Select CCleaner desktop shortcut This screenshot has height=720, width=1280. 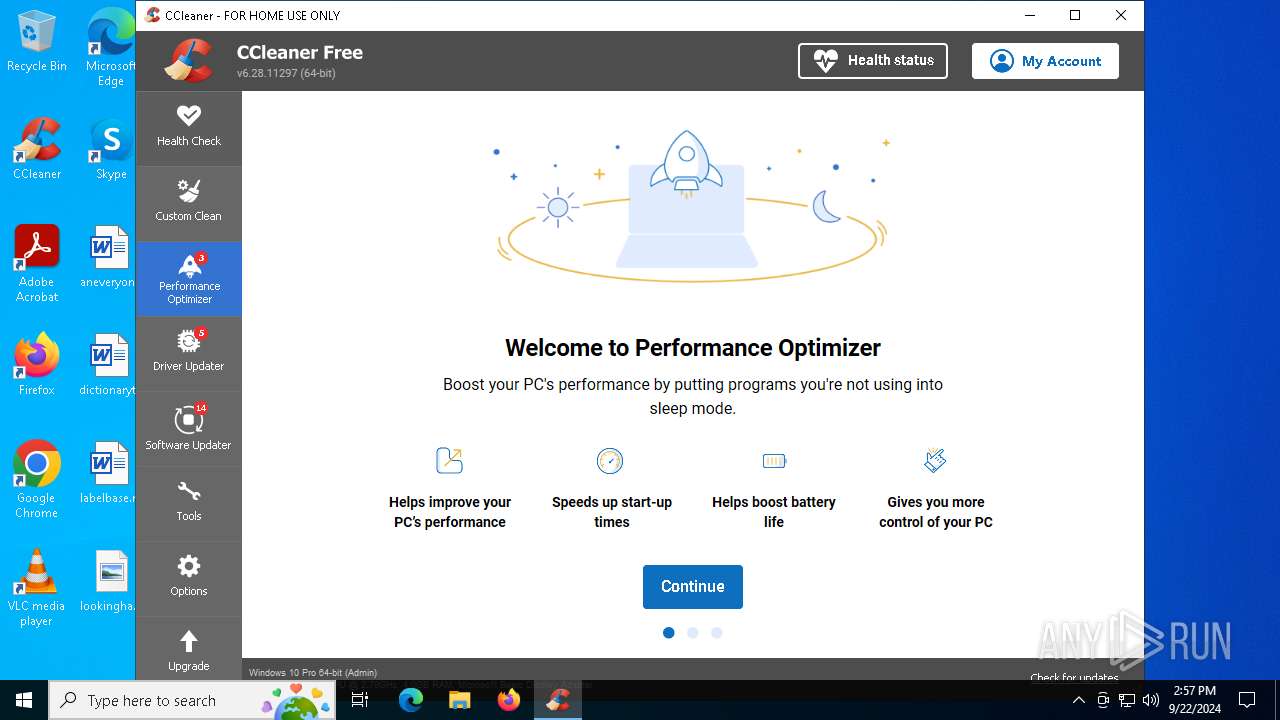pyautogui.click(x=37, y=149)
